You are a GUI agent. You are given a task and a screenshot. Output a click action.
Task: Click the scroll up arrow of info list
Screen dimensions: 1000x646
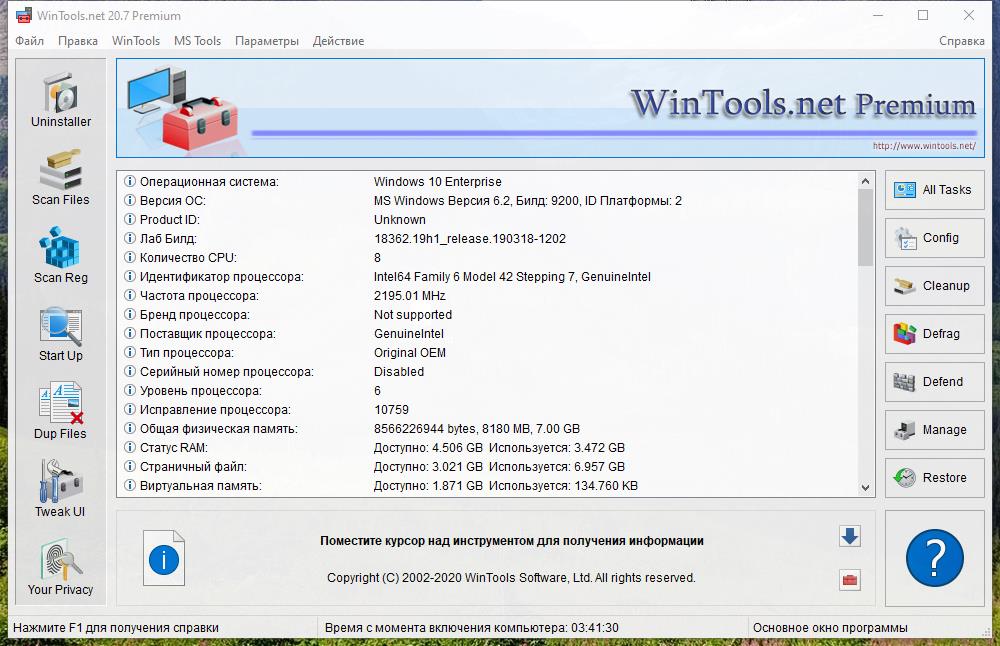coord(865,181)
